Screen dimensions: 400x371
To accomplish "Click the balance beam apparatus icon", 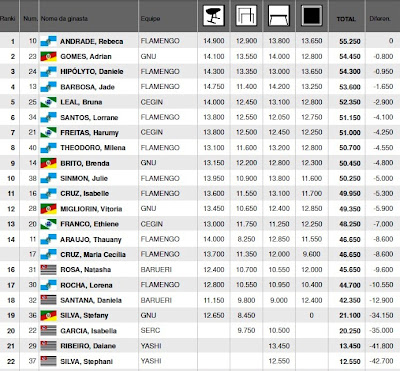I will [279, 16].
